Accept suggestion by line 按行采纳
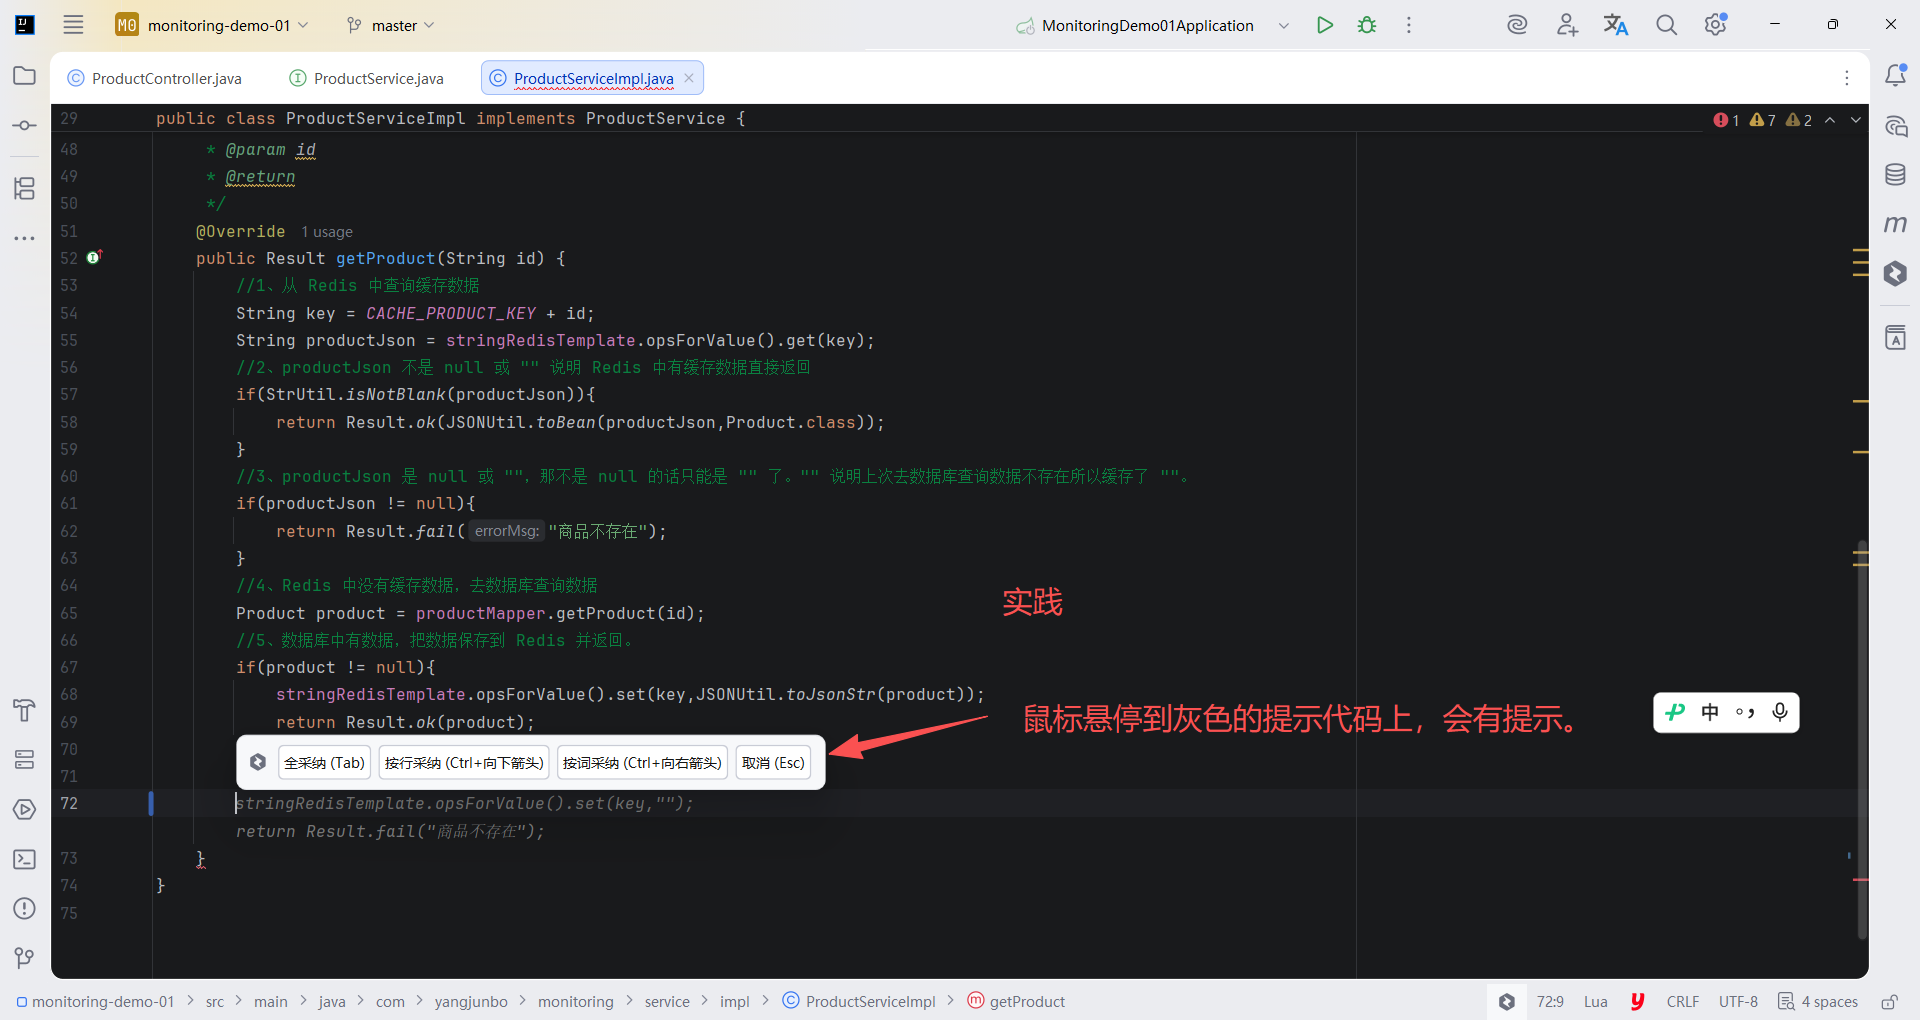The height and width of the screenshot is (1020, 1920). coord(464,763)
